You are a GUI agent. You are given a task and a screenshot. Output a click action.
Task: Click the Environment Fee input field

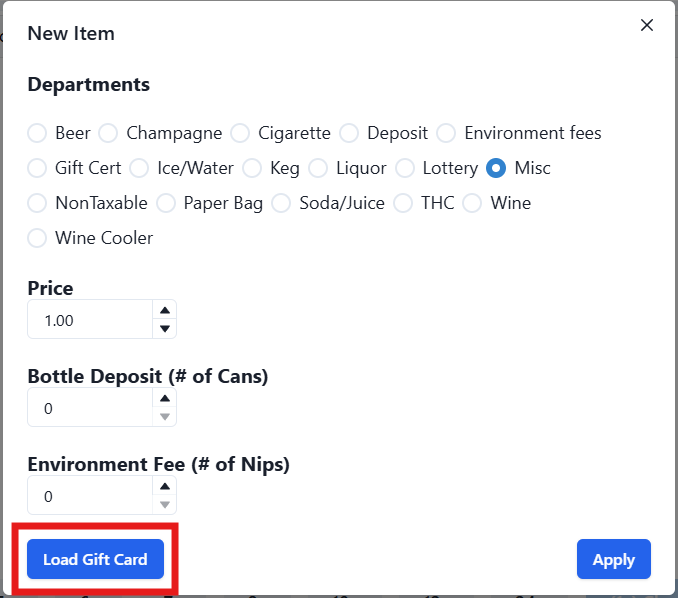(x=90, y=496)
